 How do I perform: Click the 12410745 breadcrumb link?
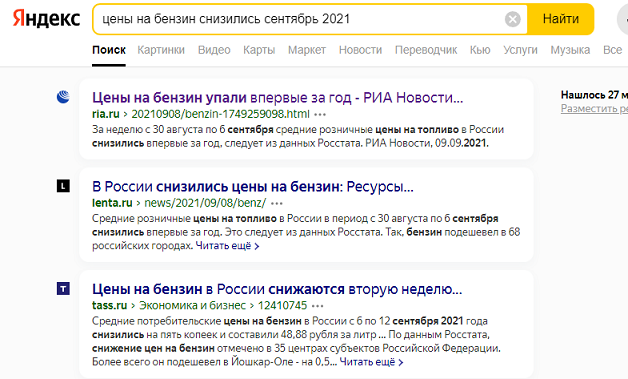pos(282,306)
